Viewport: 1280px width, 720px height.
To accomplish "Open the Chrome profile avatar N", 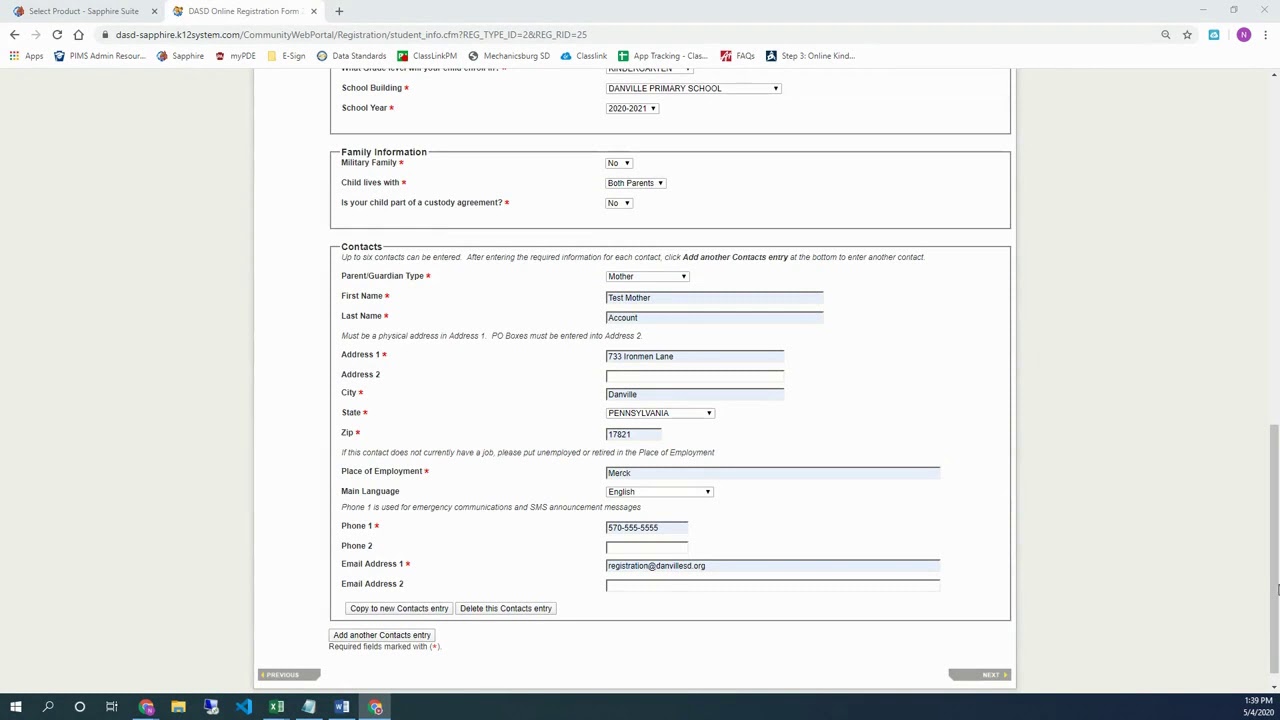I will [1243, 35].
